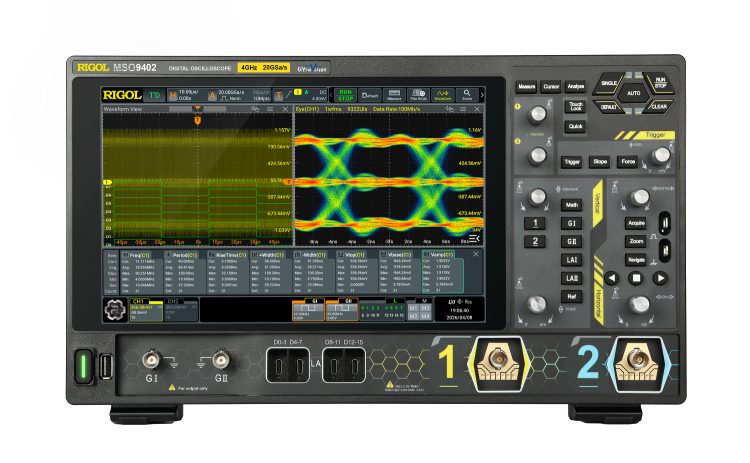Open the Acquisition (A) settings block

[239, 95]
